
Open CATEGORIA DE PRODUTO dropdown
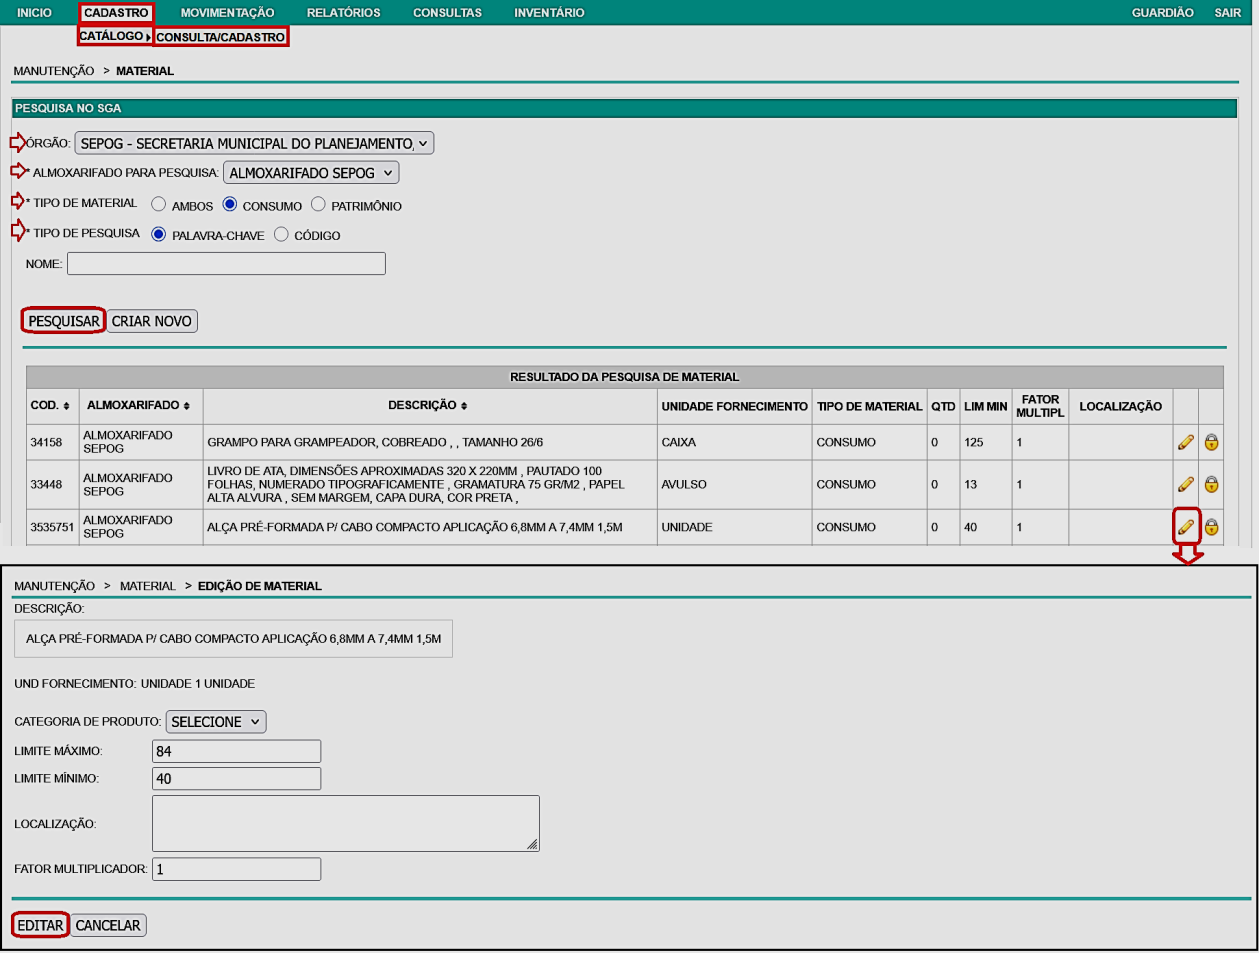click(216, 721)
